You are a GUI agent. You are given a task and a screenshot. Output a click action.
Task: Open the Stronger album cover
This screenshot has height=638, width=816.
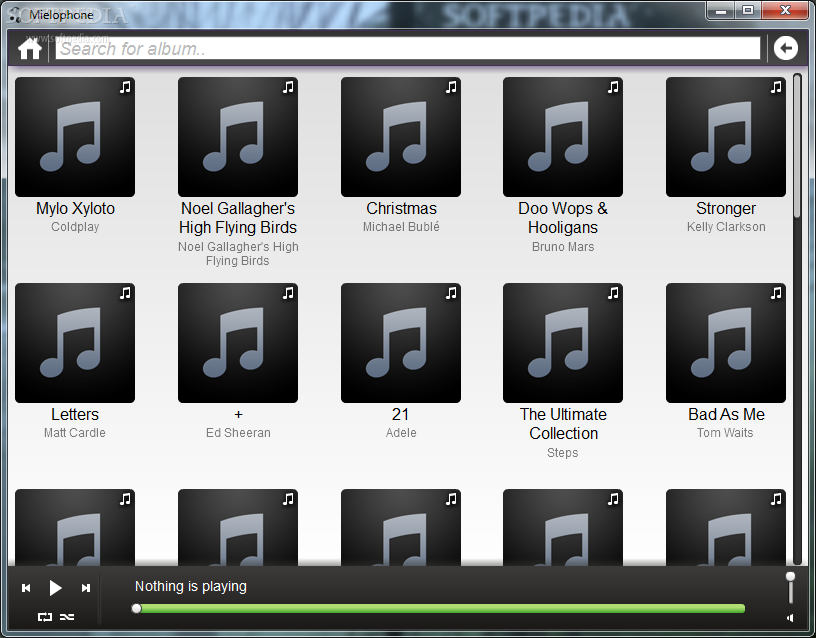[x=726, y=137]
